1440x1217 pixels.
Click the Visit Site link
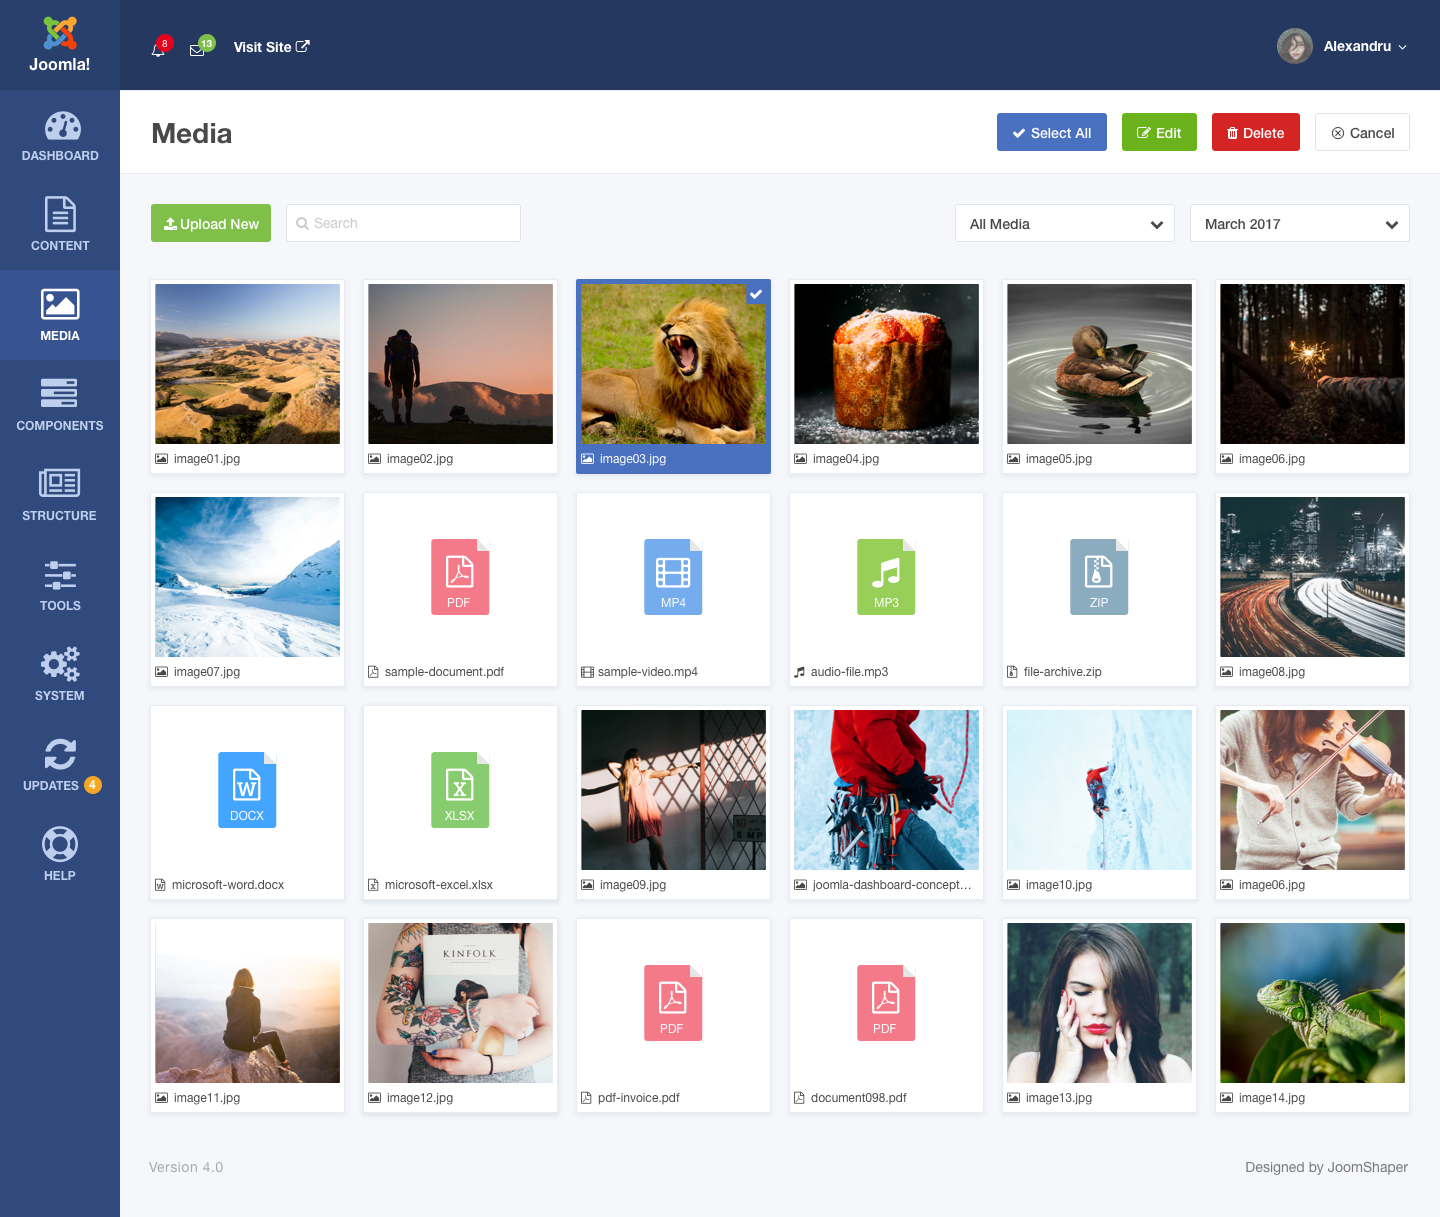pyautogui.click(x=271, y=47)
